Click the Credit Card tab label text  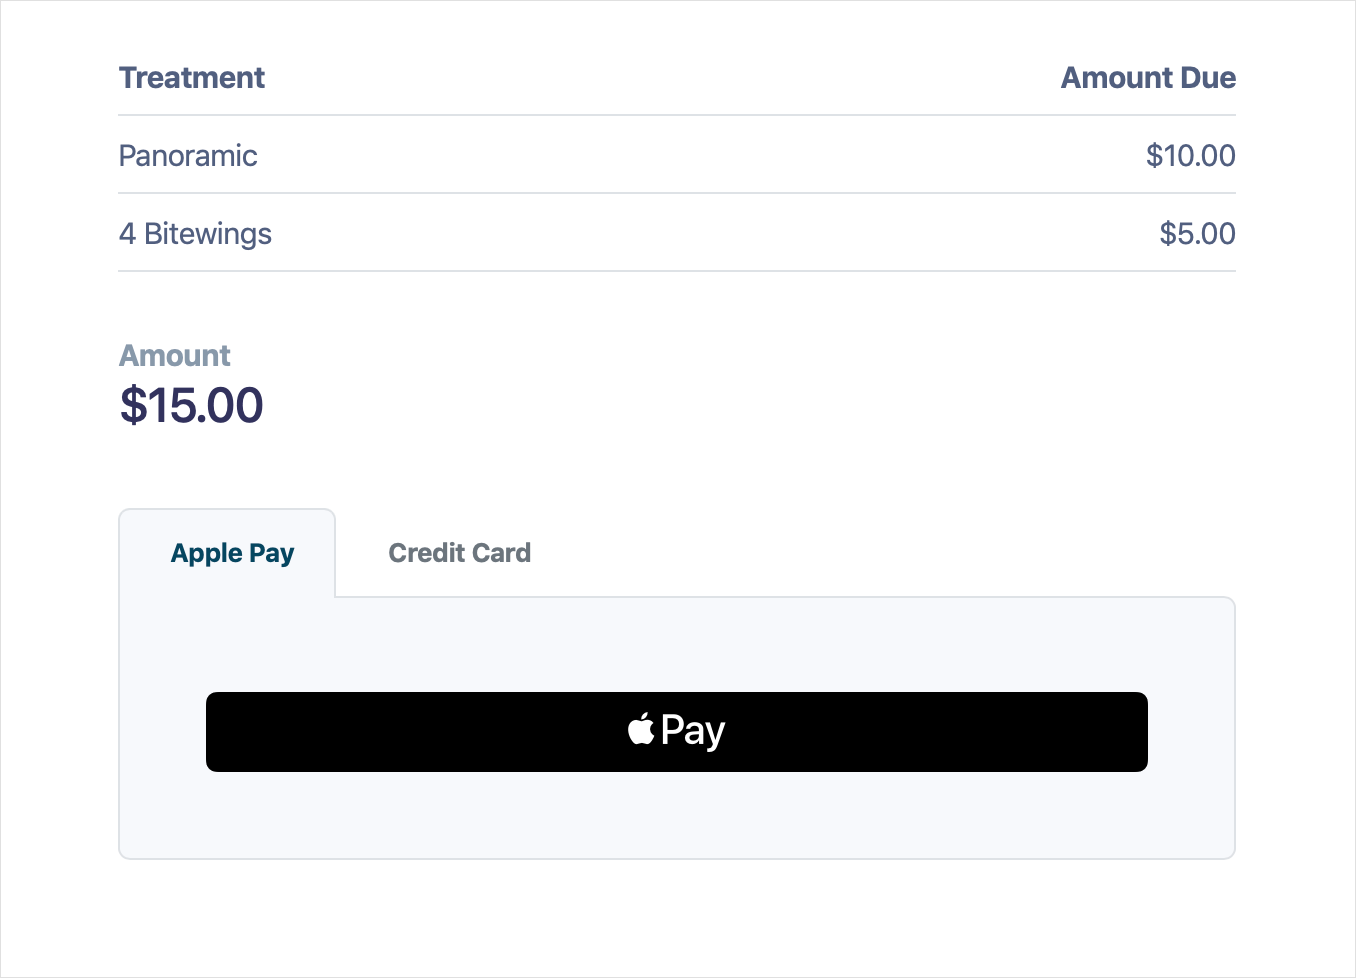459,553
